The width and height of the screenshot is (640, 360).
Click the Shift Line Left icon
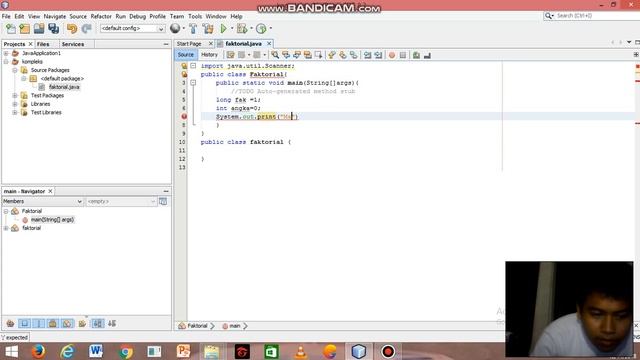point(367,55)
